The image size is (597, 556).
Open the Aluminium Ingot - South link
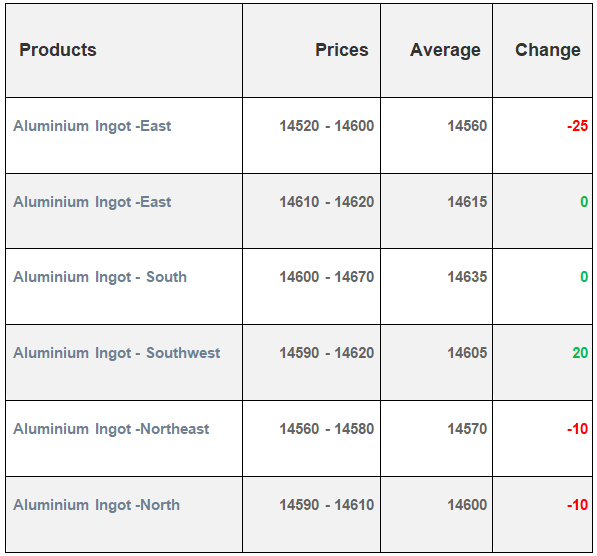[100, 277]
